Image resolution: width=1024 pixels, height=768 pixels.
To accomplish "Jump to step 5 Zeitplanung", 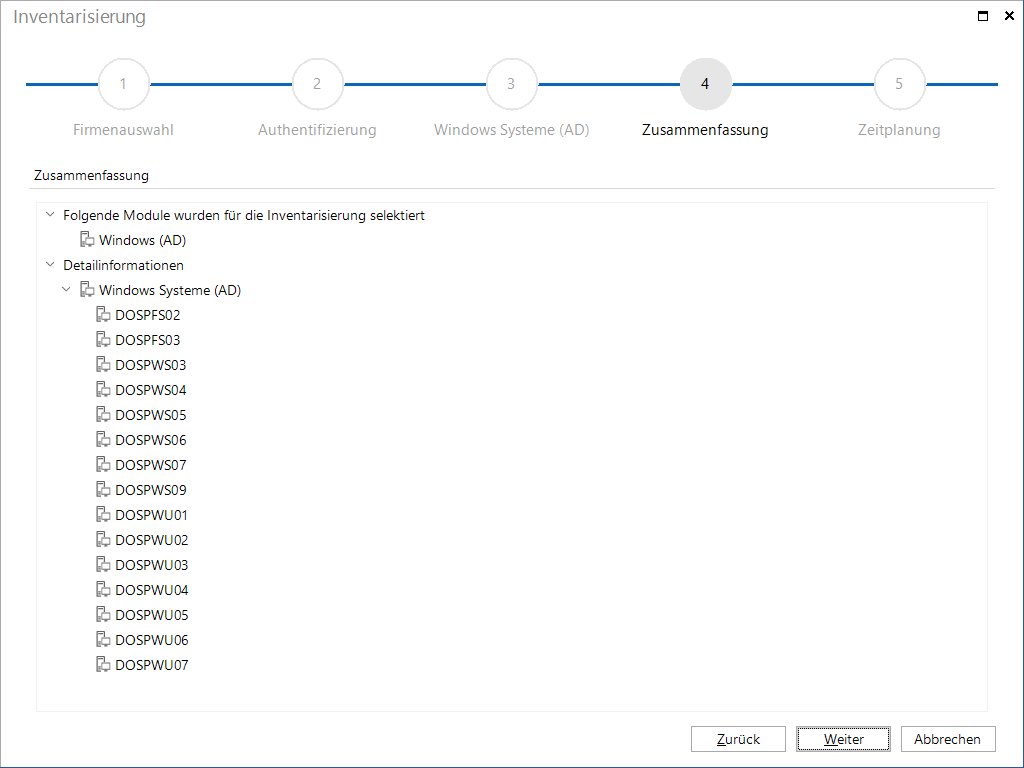I will tap(899, 84).
